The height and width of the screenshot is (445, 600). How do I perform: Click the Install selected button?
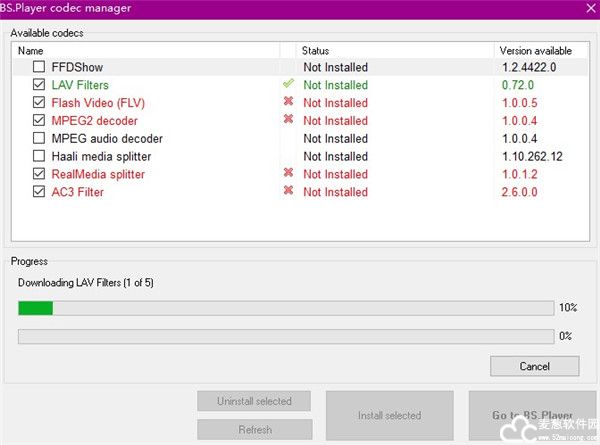point(390,416)
